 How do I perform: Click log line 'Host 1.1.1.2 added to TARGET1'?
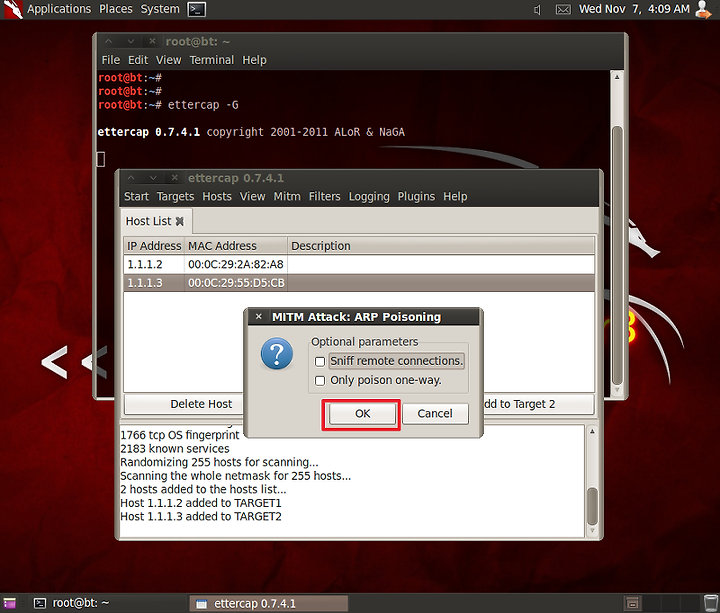pyautogui.click(x=201, y=503)
